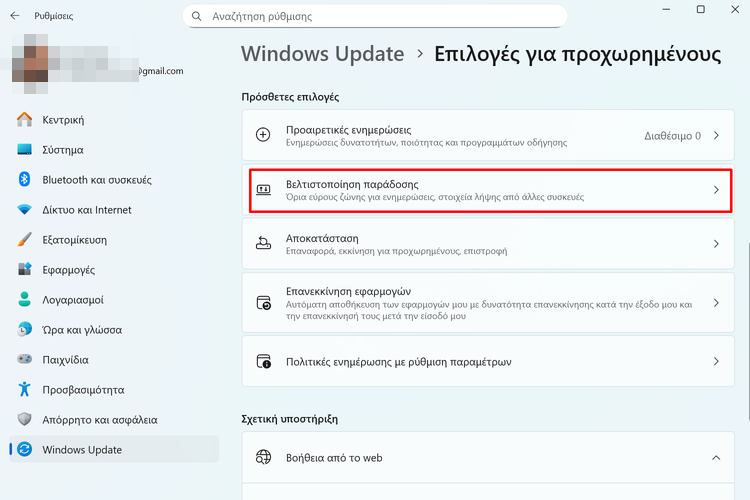Click the back arrow in Settings

click(14, 16)
